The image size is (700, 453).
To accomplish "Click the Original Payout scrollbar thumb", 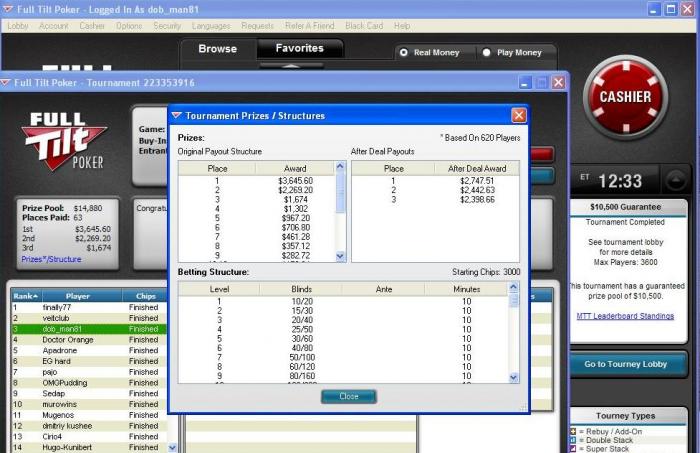I will [340, 193].
